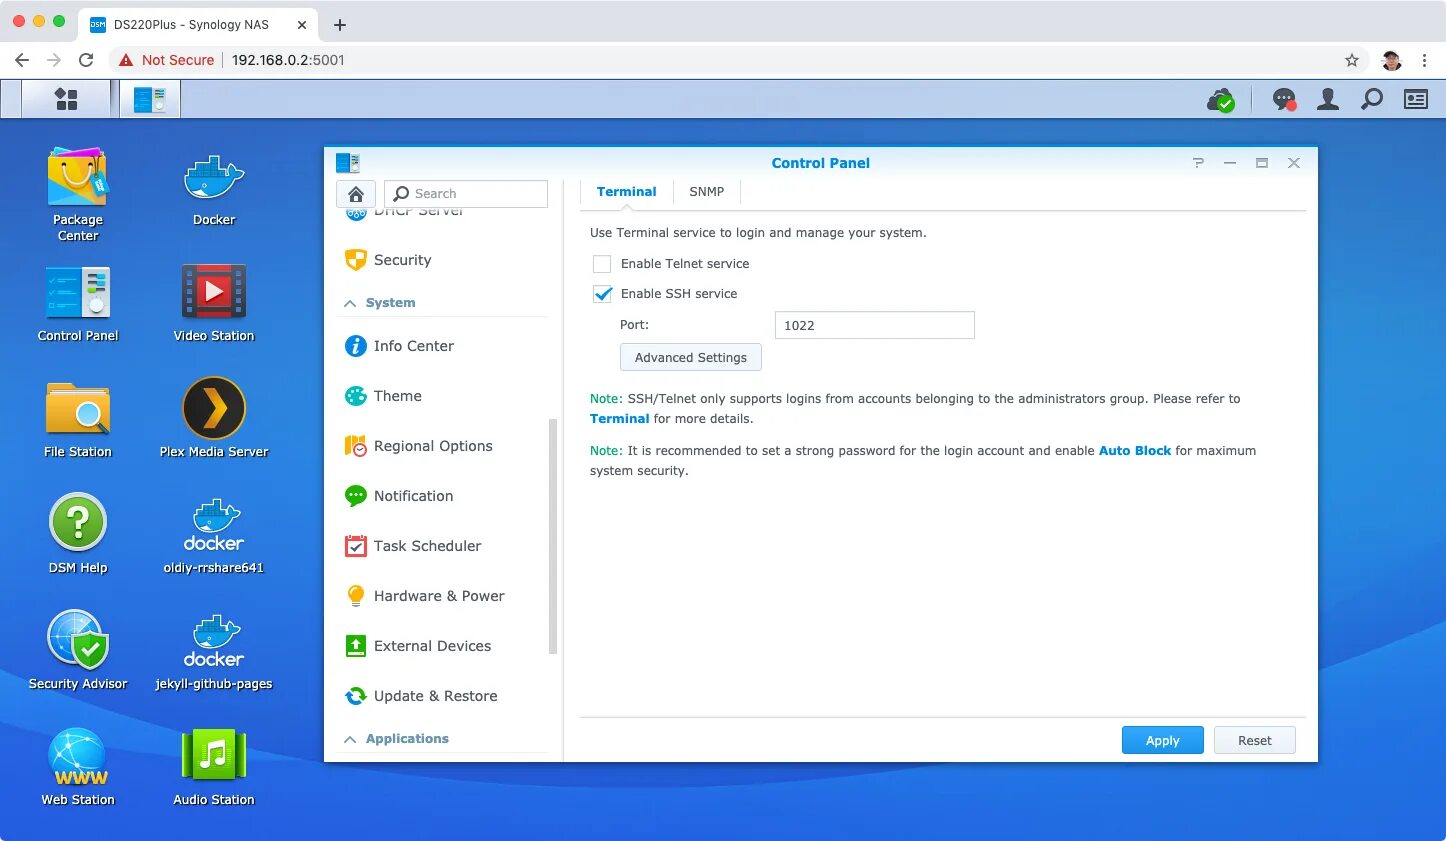Bookmark this page with star icon

point(1352,60)
